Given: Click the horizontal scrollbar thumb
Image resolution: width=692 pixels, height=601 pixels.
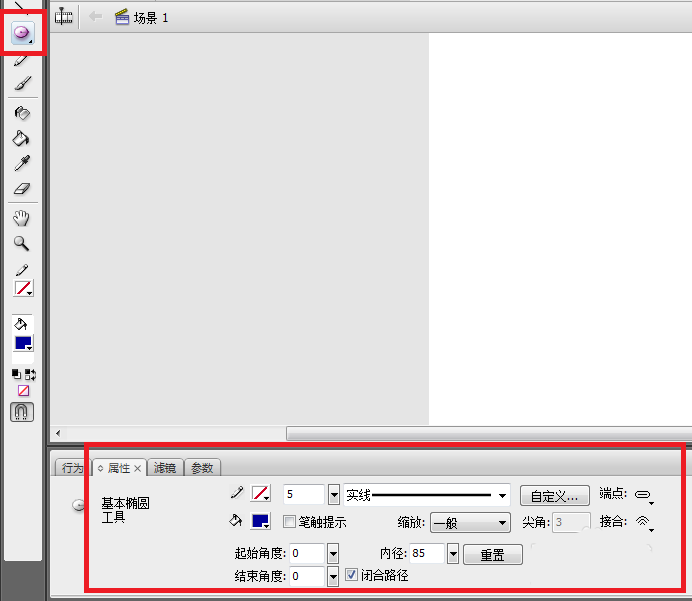Looking at the screenshot, I should click(x=489, y=433).
